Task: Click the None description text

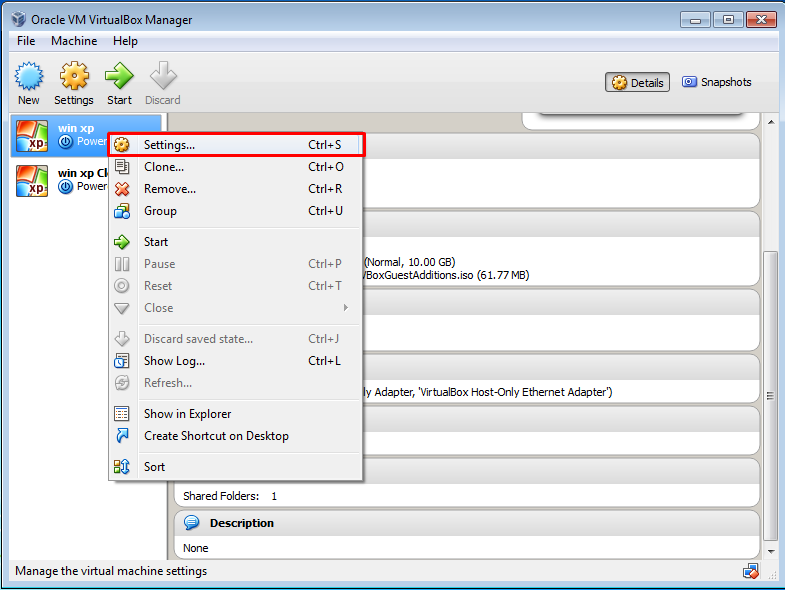Action: tap(196, 548)
